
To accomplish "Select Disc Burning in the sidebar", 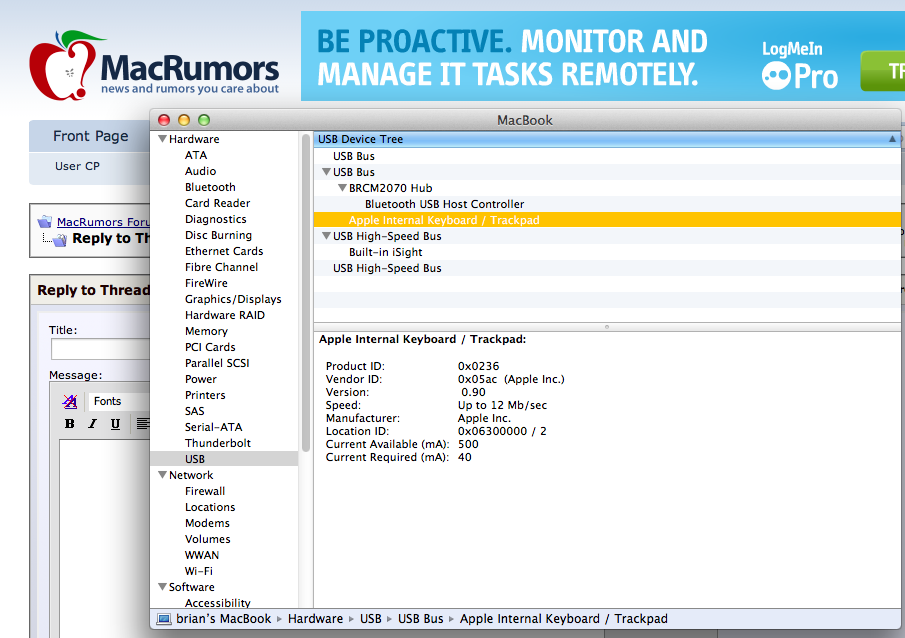I will click(x=218, y=236).
